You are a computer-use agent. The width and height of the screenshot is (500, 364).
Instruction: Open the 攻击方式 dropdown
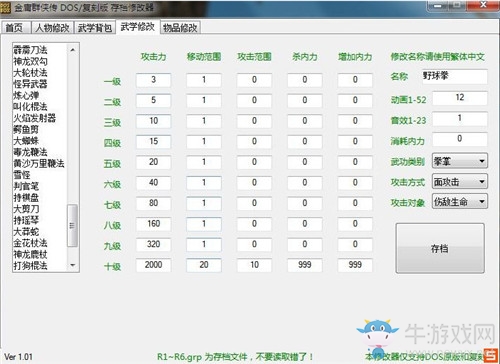coord(459,181)
